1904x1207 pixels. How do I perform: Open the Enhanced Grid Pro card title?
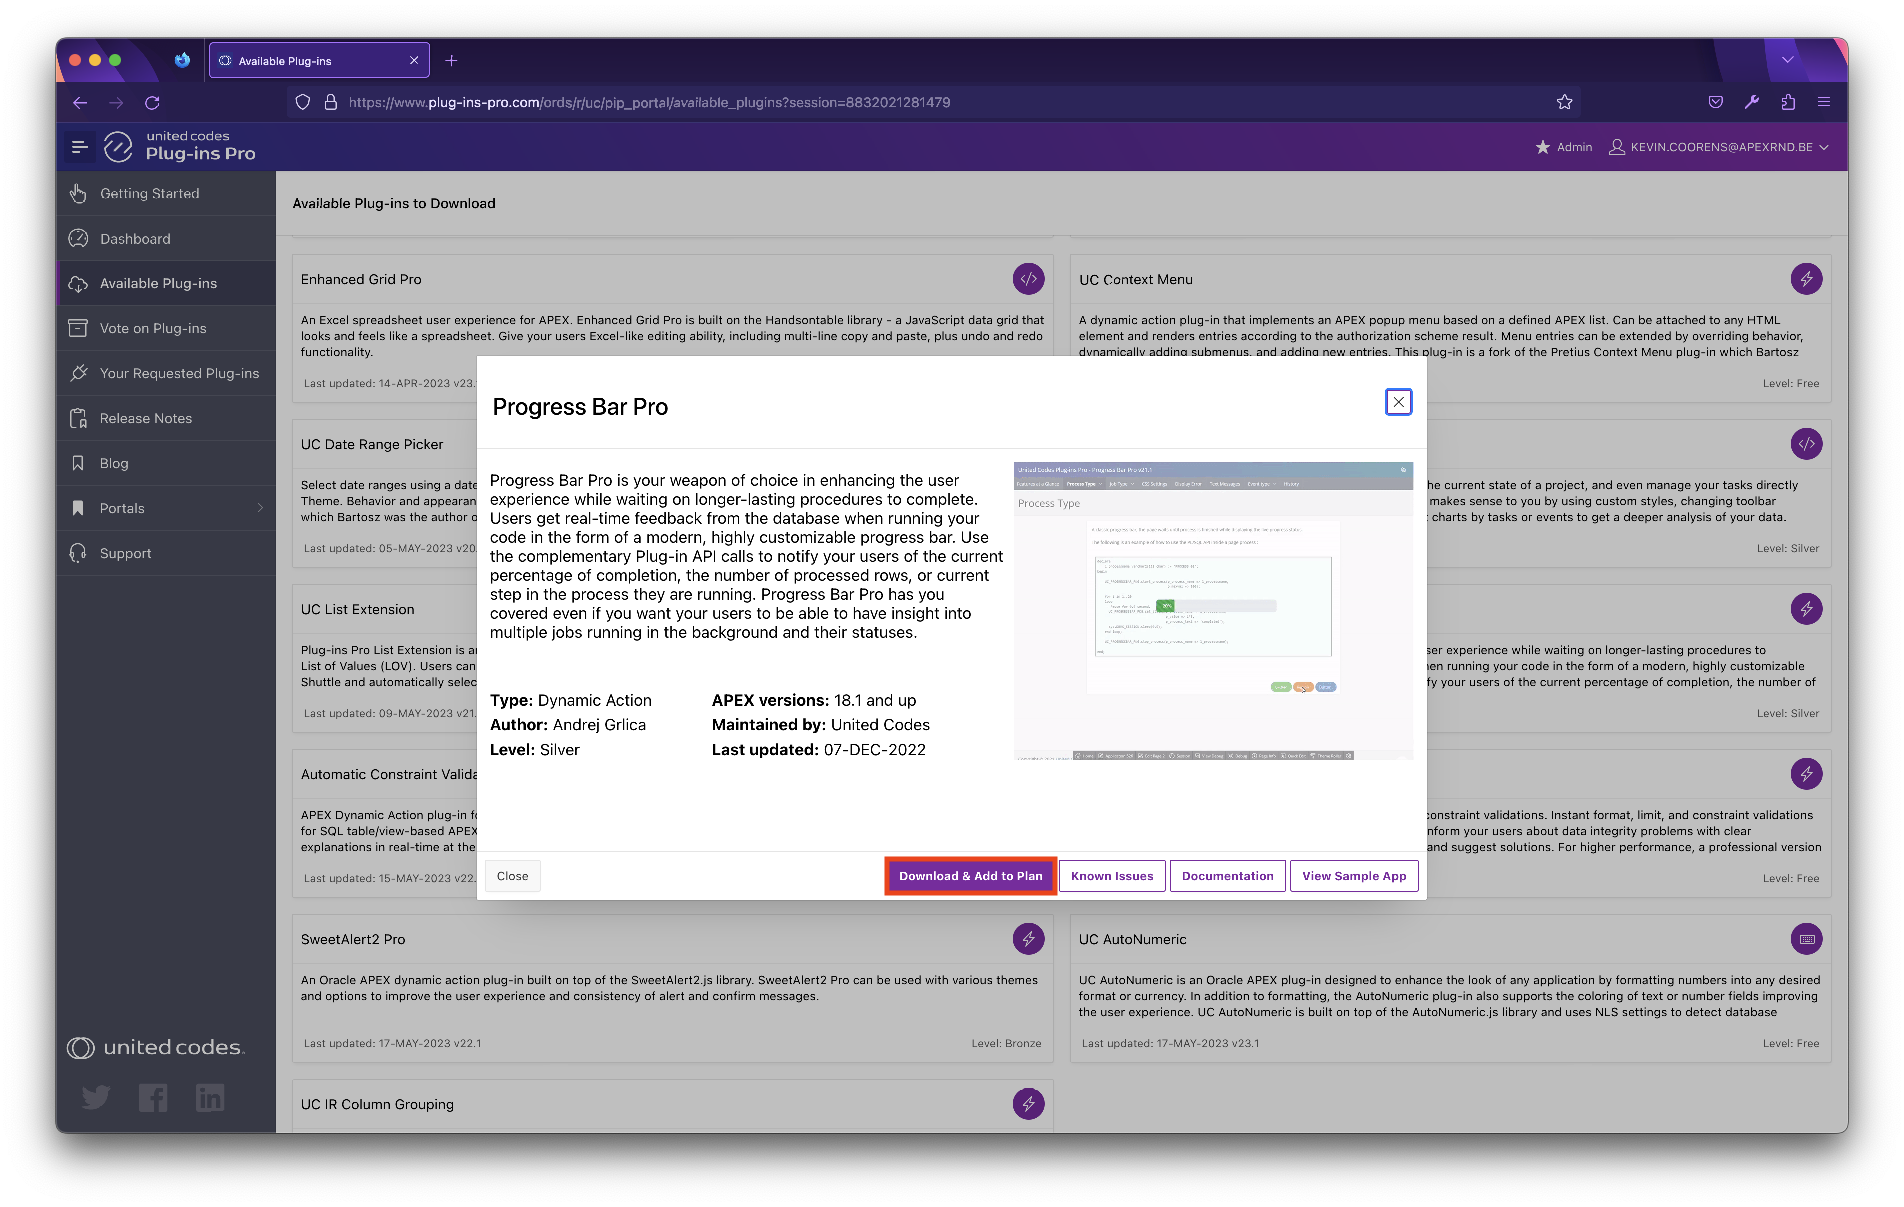click(x=361, y=280)
